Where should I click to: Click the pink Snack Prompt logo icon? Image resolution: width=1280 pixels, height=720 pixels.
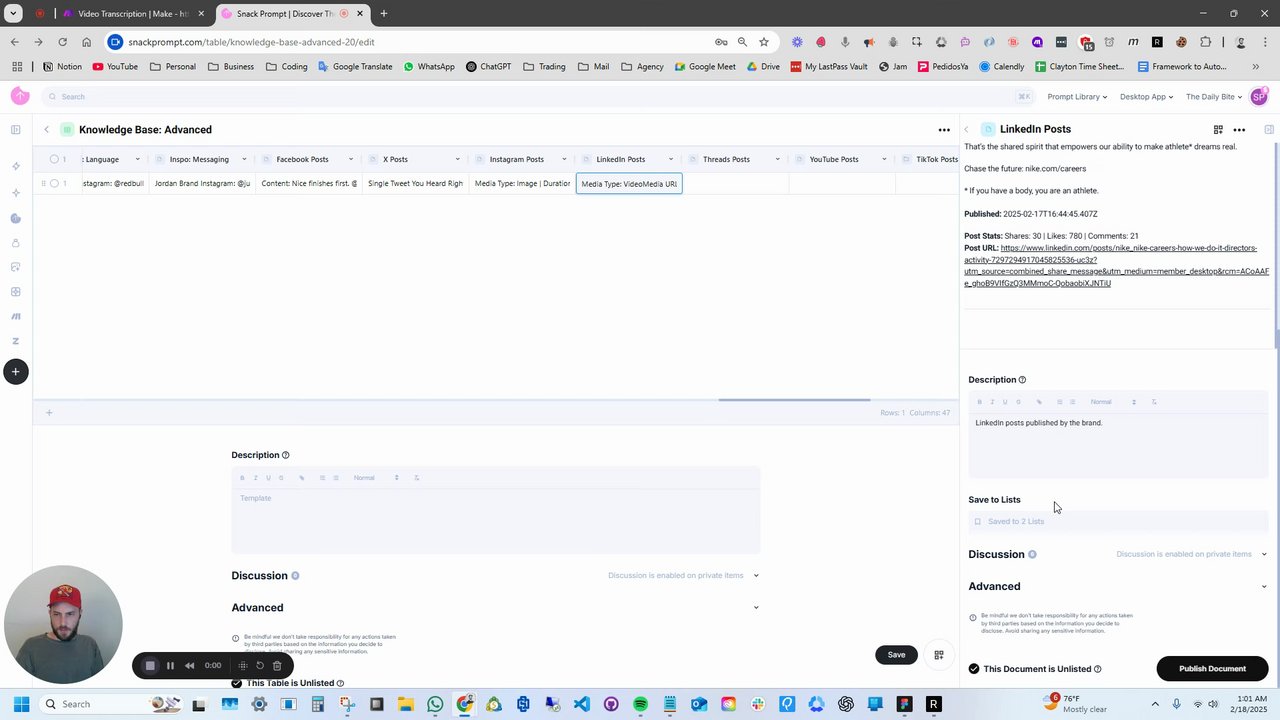click(x=20, y=96)
